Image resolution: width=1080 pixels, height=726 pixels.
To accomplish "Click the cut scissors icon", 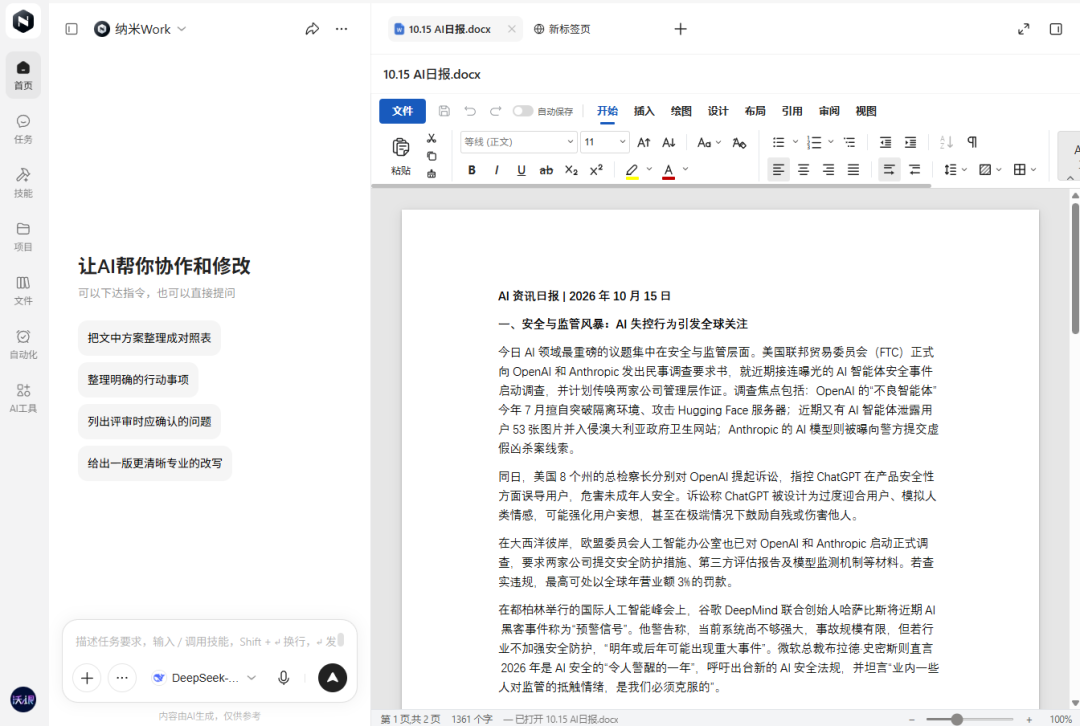I will [x=432, y=138].
